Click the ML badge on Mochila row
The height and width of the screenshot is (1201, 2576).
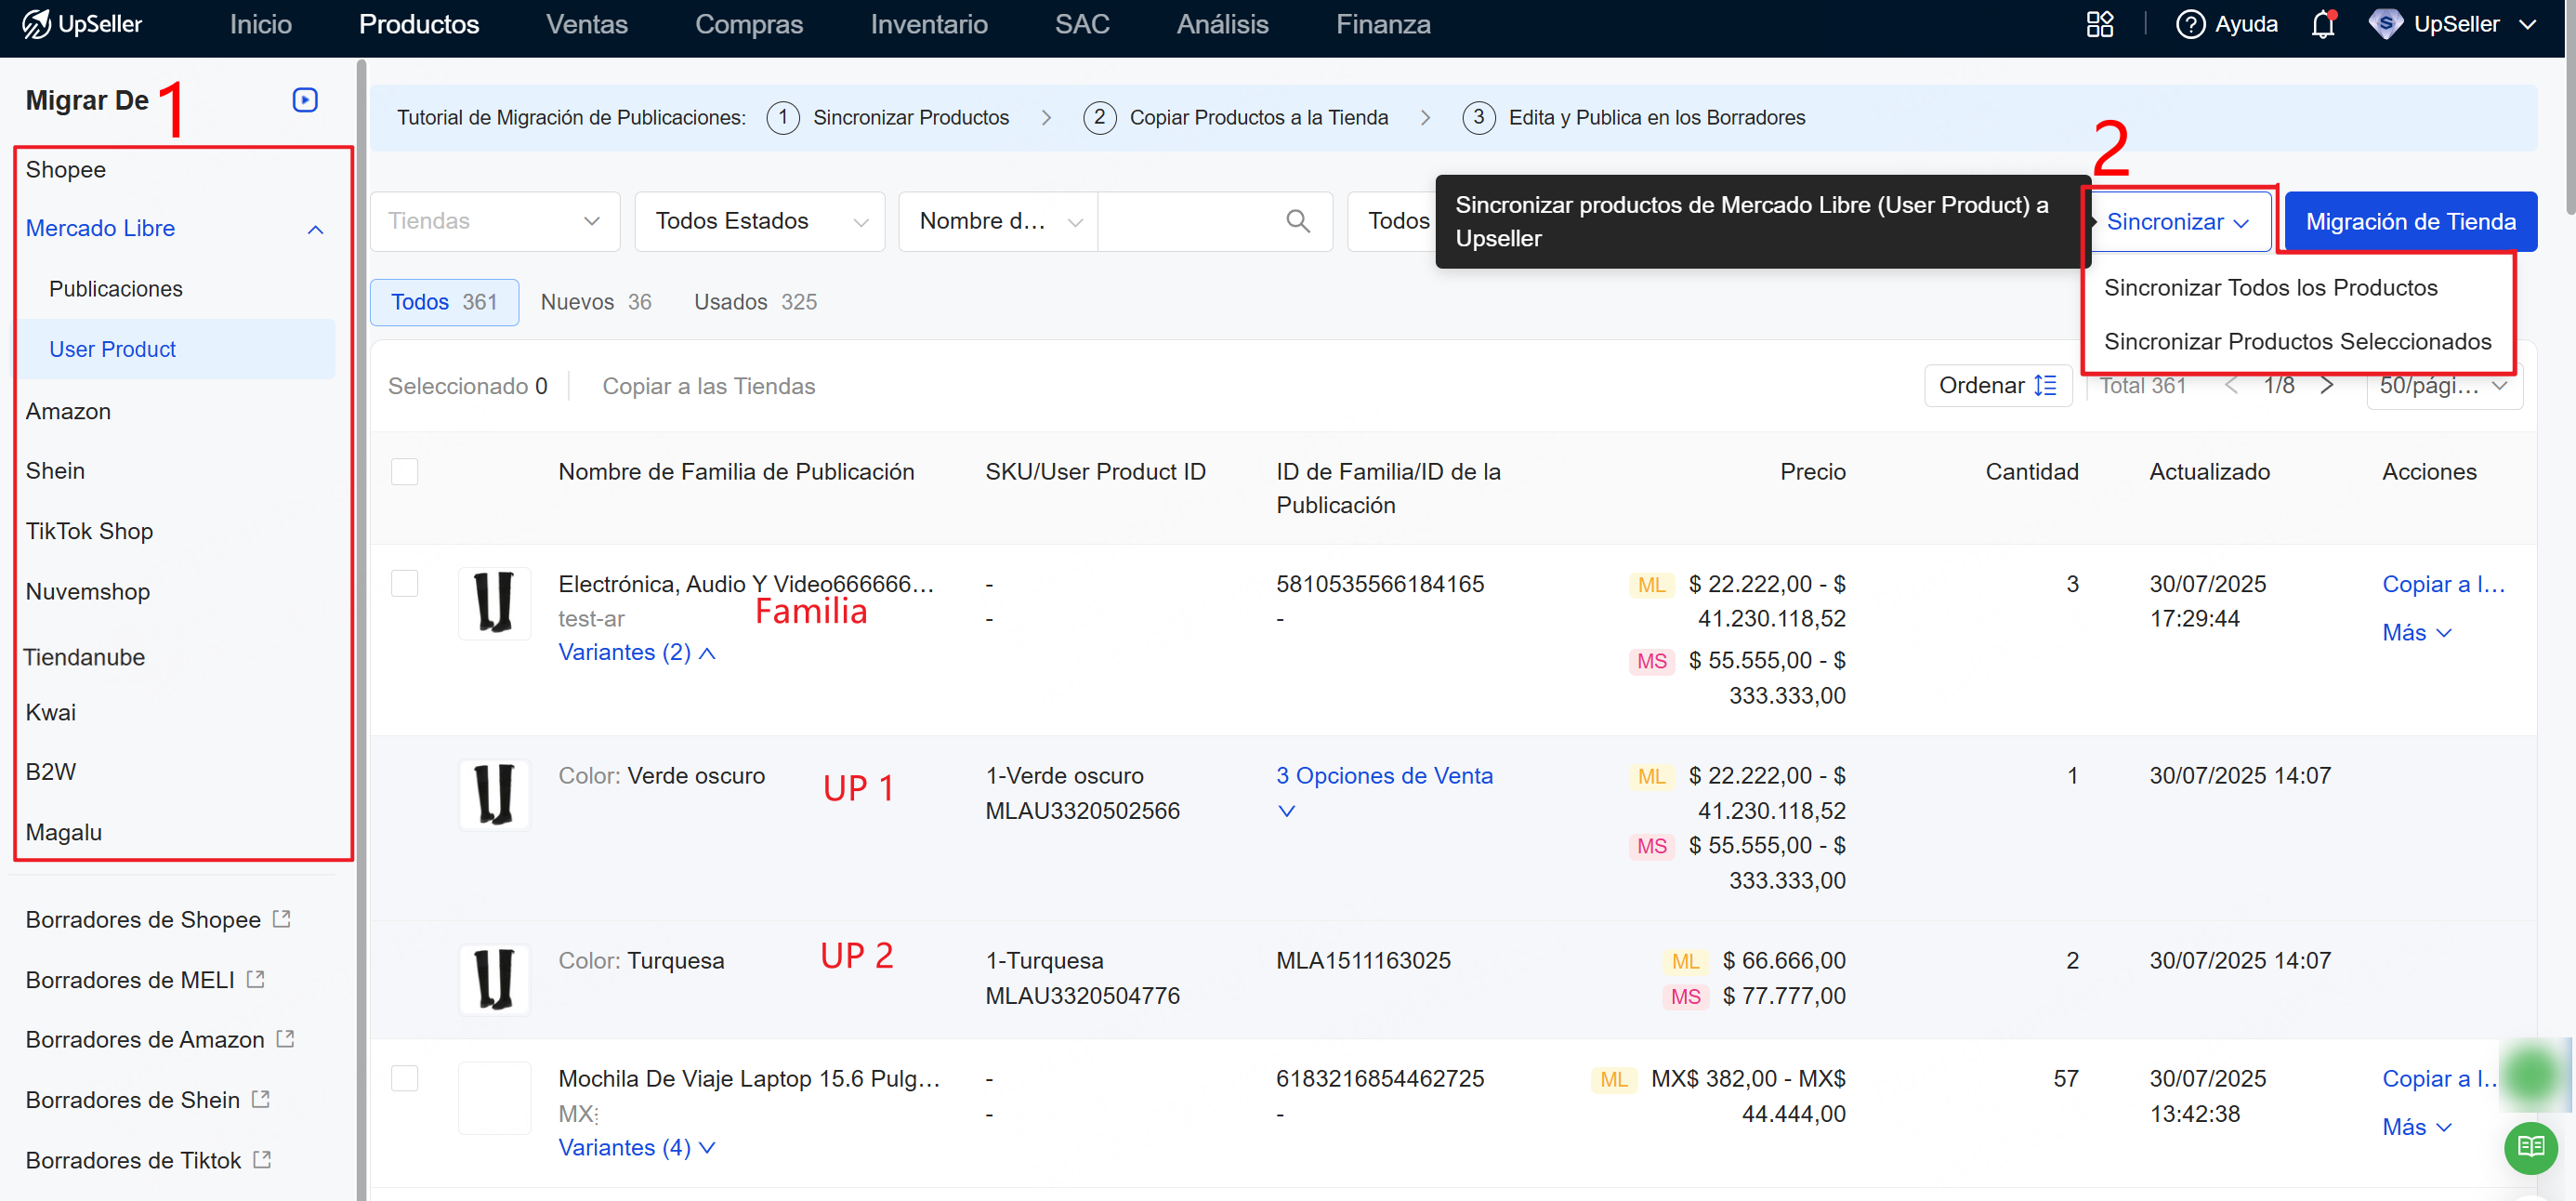tap(1613, 1079)
